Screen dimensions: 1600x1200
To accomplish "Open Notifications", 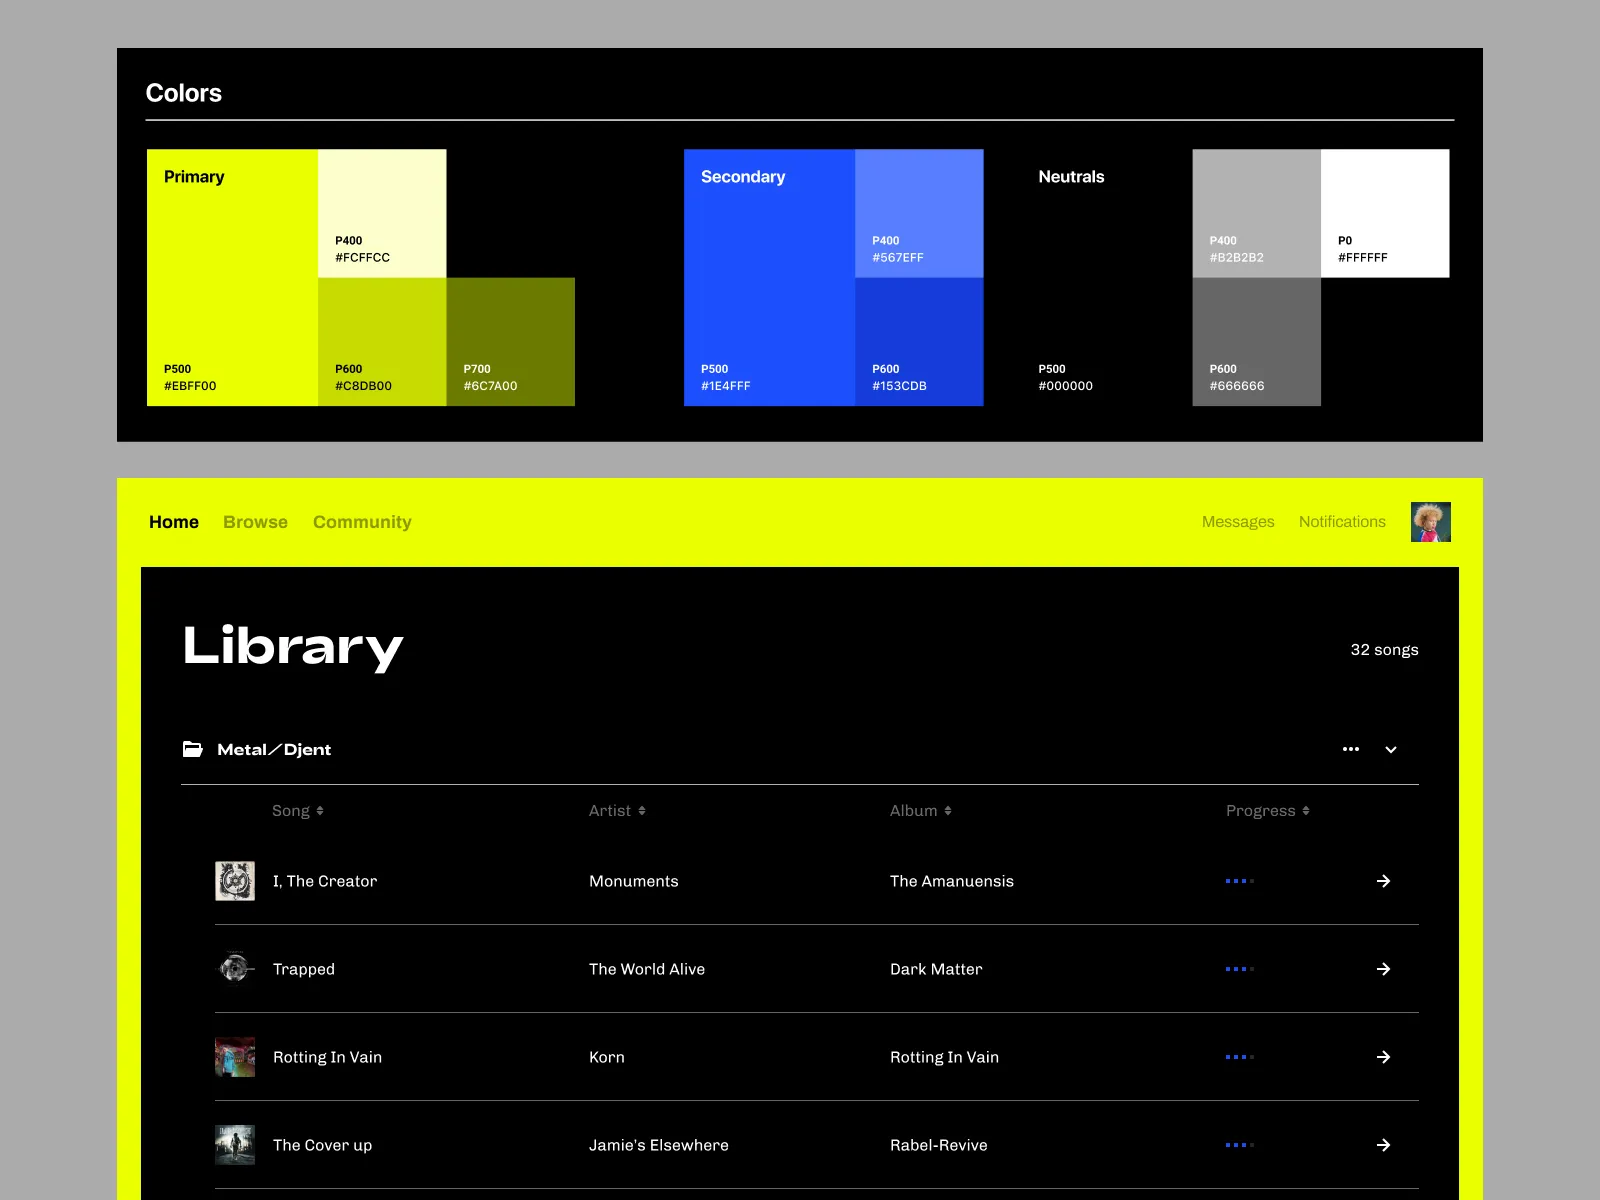I will tap(1342, 521).
